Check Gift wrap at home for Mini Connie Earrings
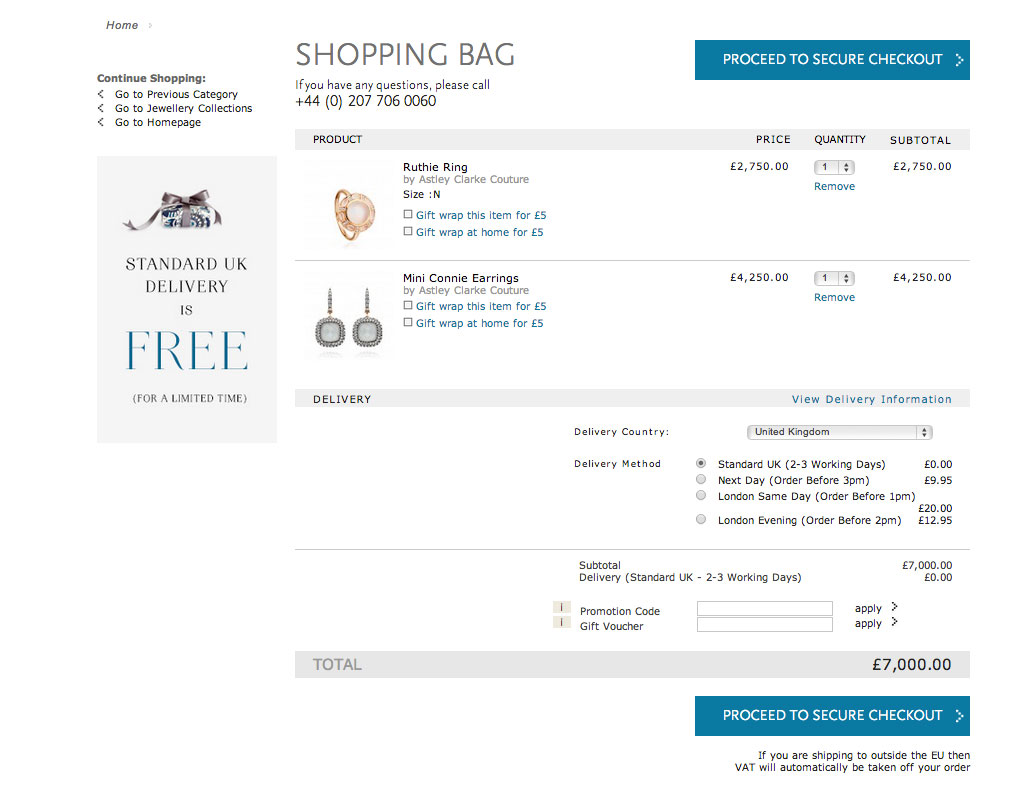 (407, 322)
